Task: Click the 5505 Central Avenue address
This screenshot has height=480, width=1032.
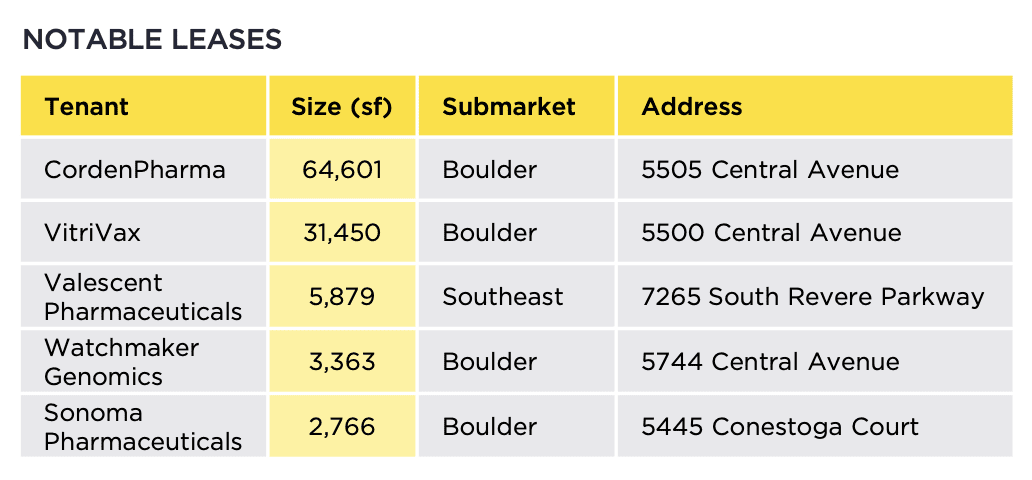Action: [770, 170]
